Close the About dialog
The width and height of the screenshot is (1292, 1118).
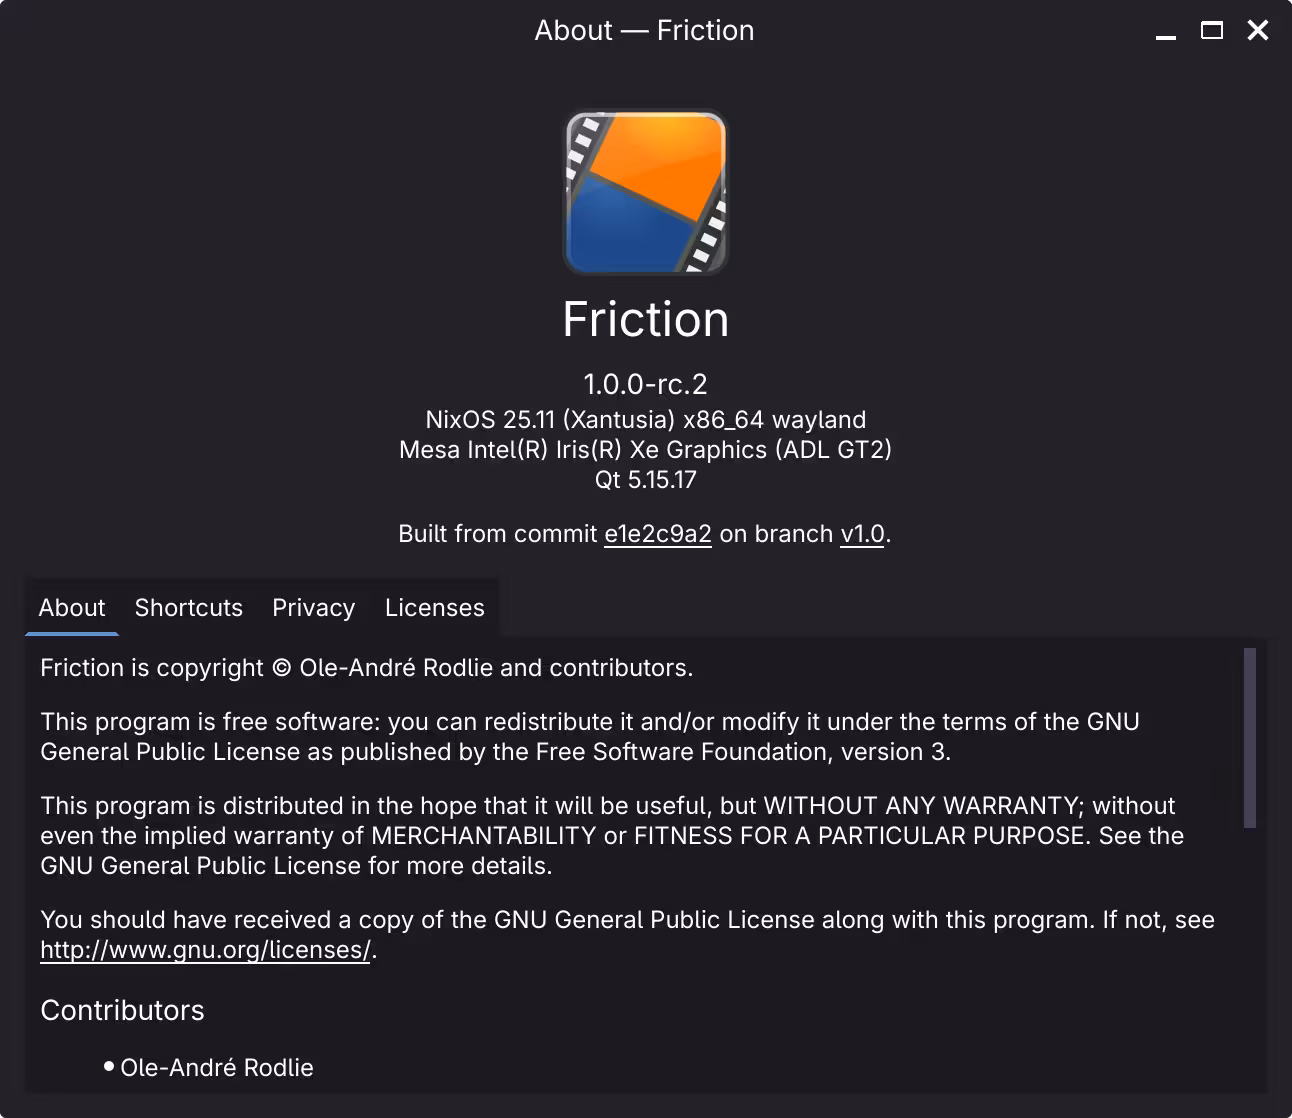pos(1257,30)
